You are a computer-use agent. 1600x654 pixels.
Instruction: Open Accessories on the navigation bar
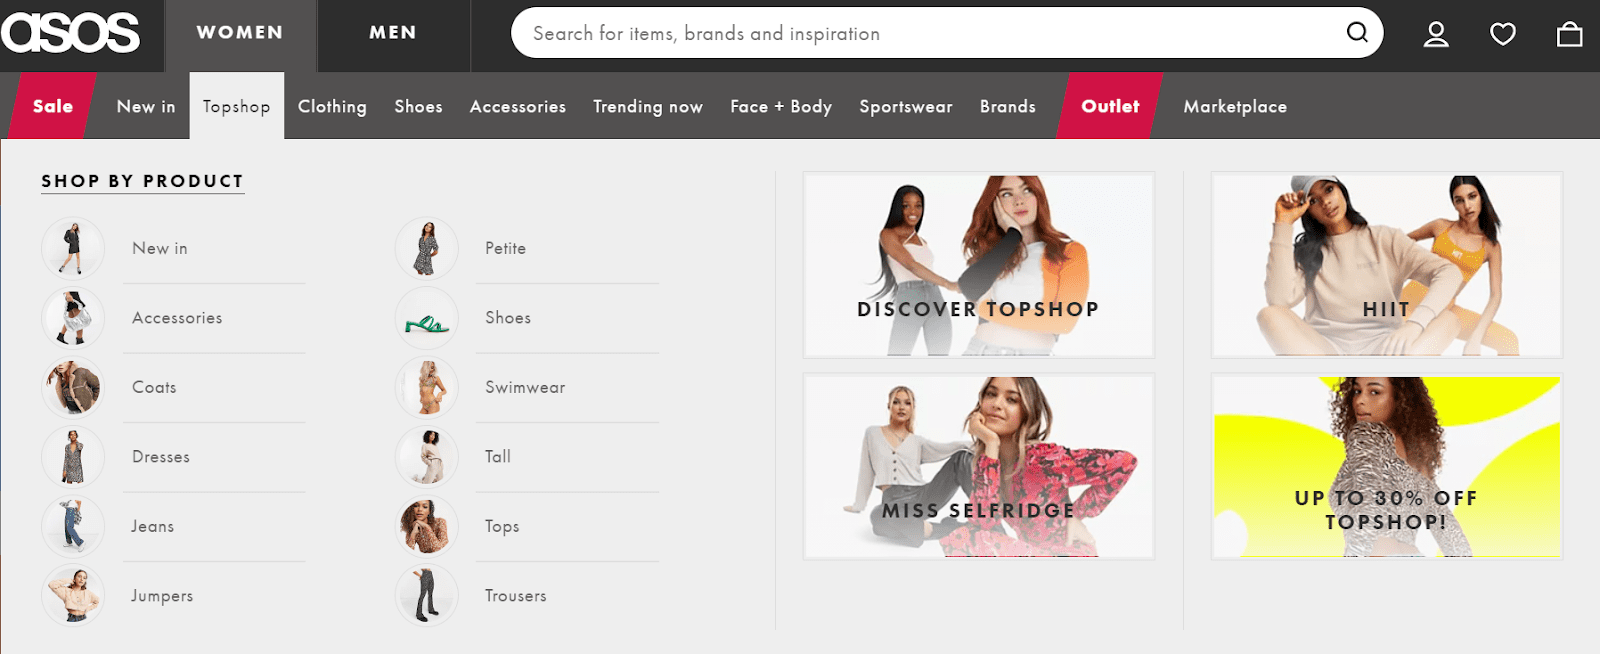tap(518, 106)
